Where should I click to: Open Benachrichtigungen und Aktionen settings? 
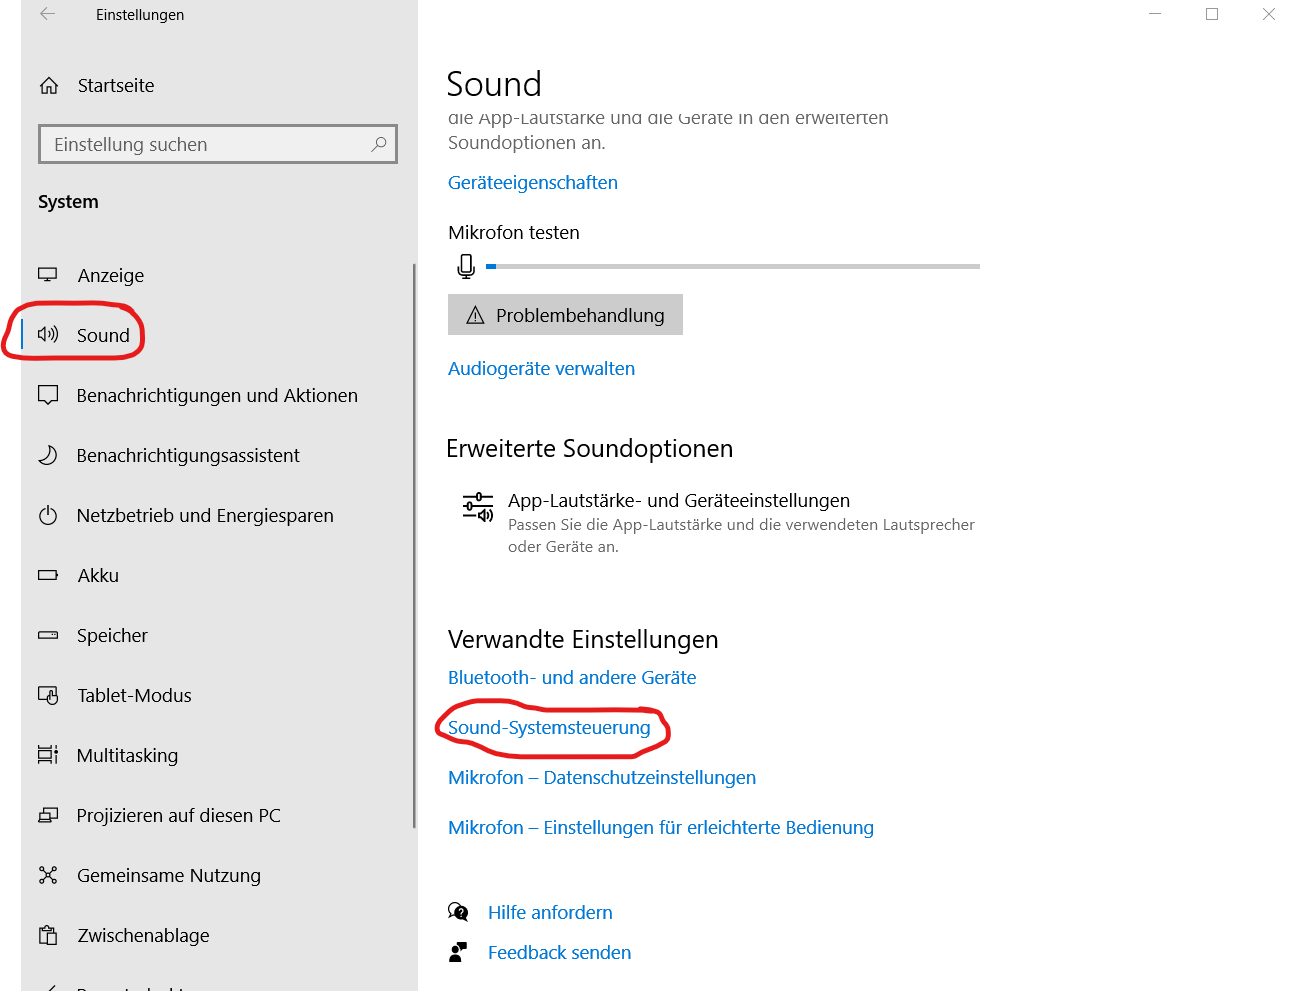pyautogui.click(x=217, y=396)
